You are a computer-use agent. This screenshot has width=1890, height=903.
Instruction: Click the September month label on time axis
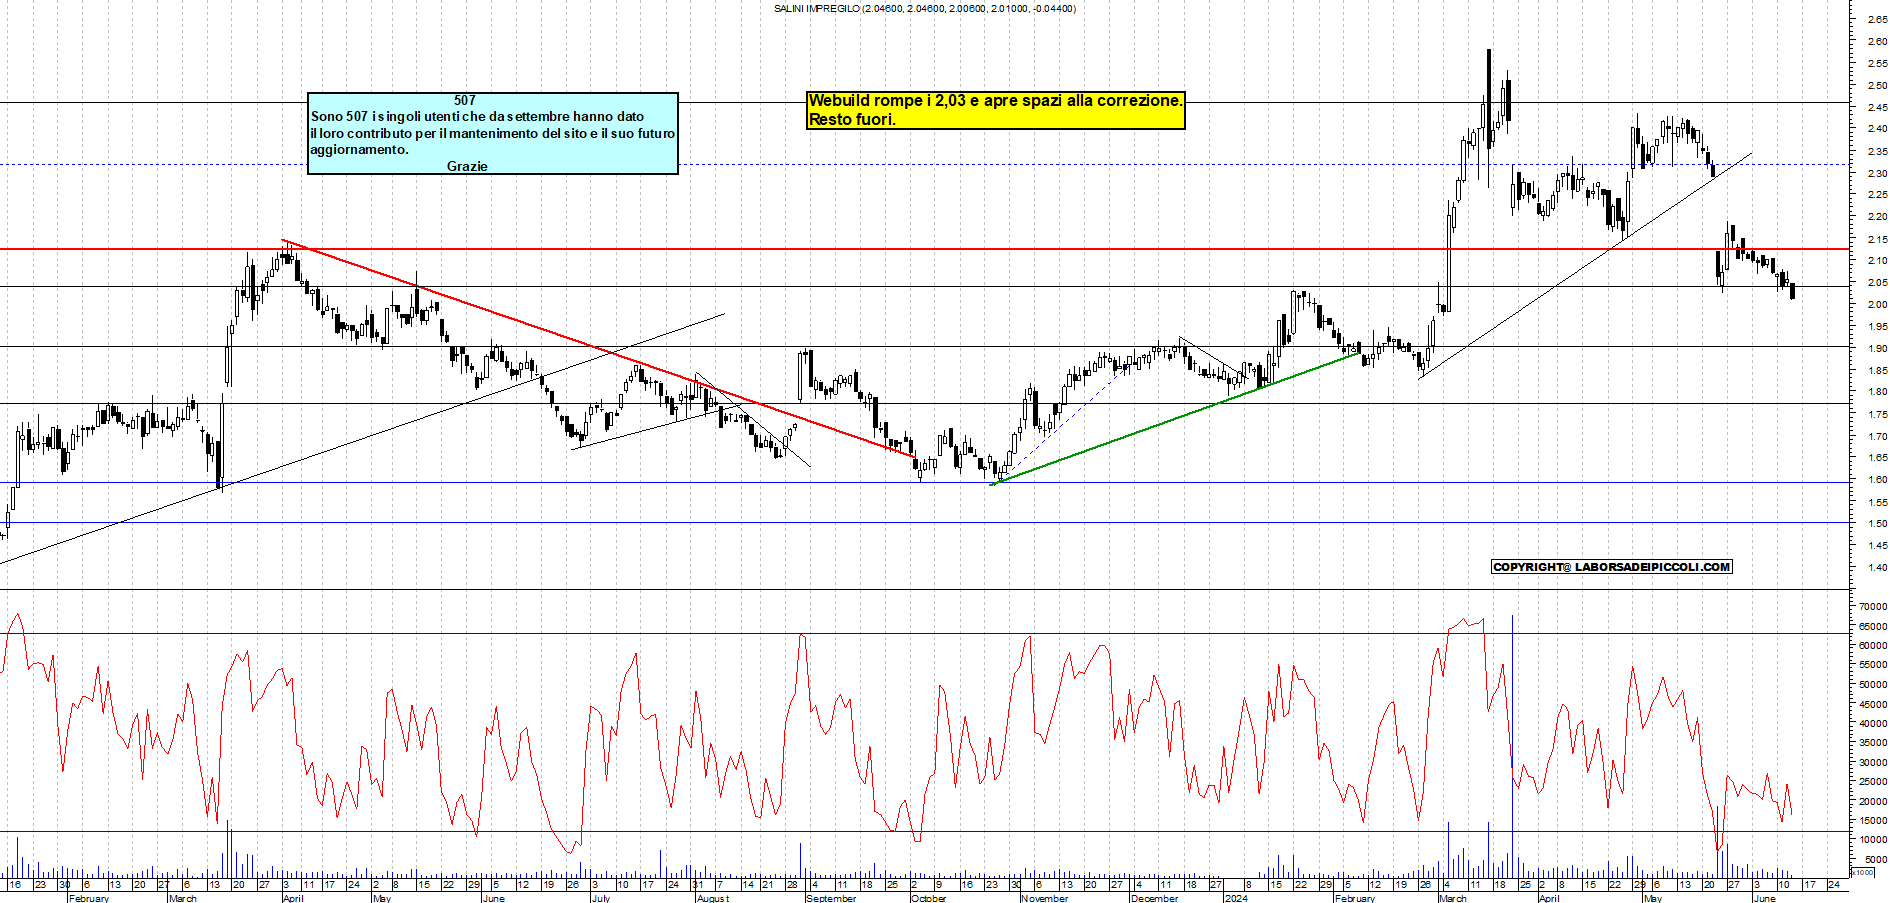831,898
